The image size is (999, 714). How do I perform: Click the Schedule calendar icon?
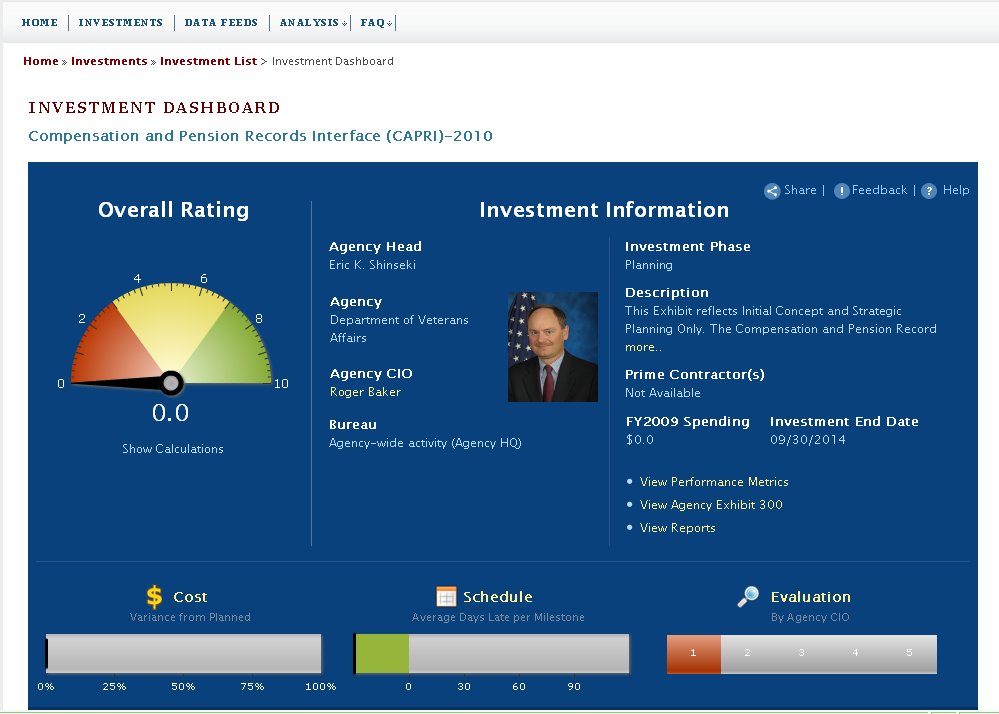(446, 597)
